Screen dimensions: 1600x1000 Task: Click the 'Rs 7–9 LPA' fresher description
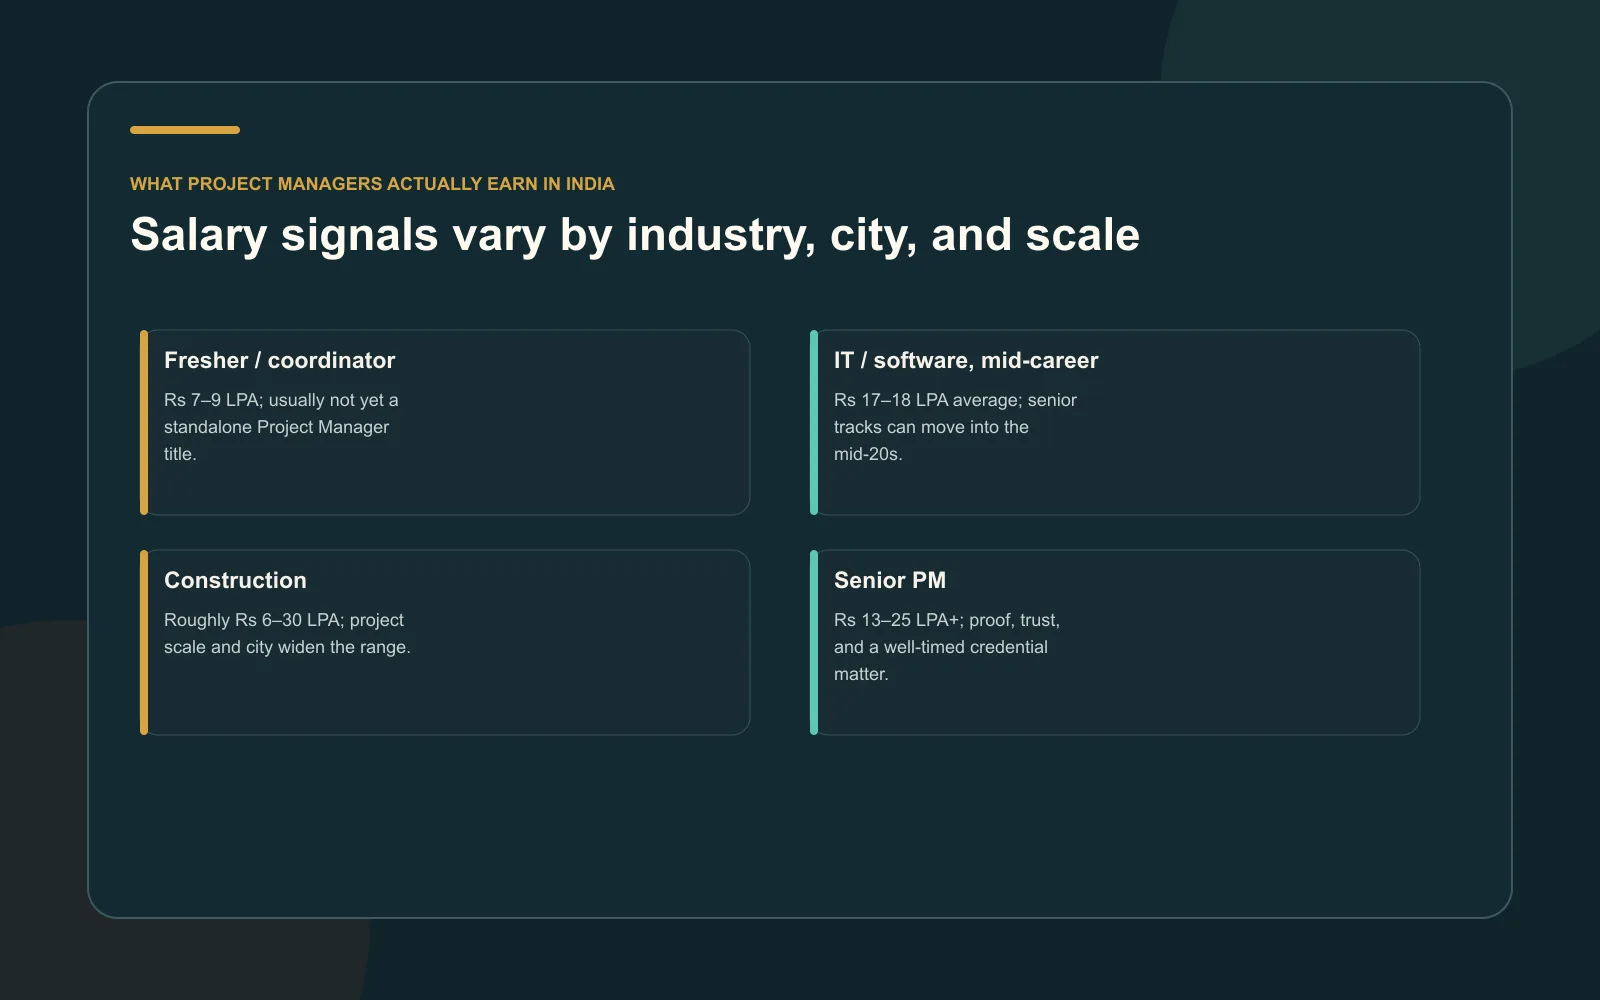(x=281, y=427)
